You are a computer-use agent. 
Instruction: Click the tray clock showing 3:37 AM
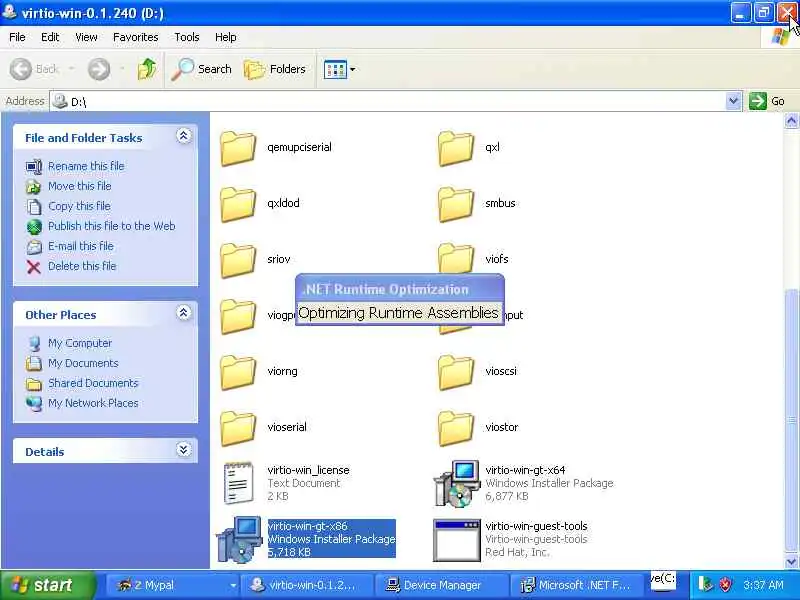pyautogui.click(x=763, y=585)
